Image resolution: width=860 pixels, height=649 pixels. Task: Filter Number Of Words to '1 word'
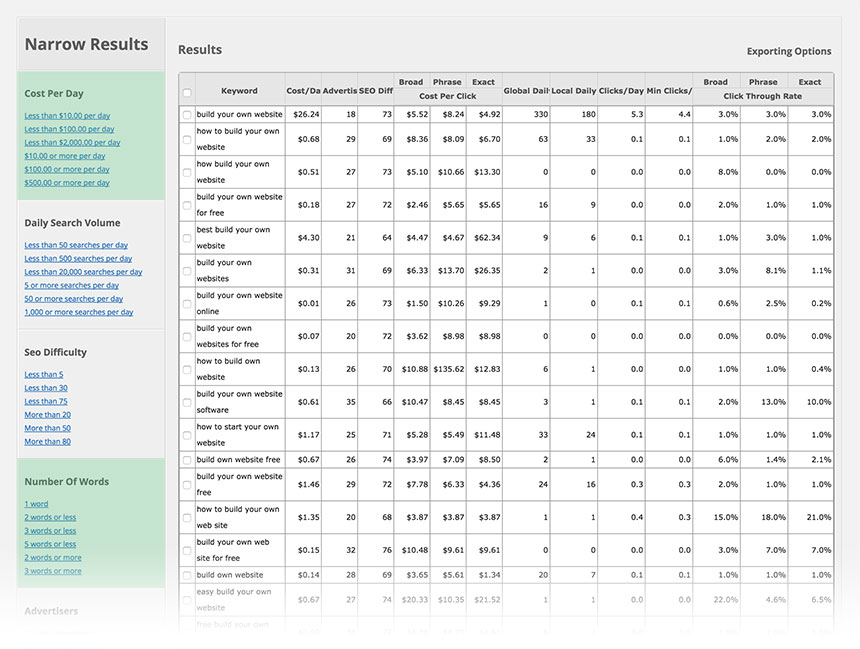click(36, 504)
